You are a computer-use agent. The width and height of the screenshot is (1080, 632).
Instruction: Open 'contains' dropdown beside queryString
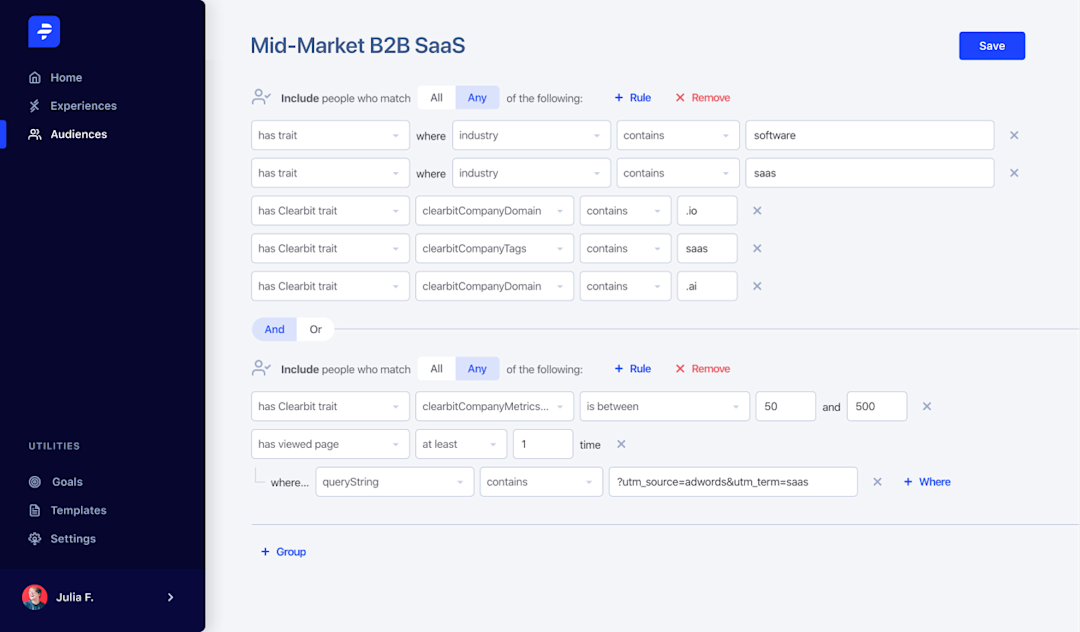541,482
